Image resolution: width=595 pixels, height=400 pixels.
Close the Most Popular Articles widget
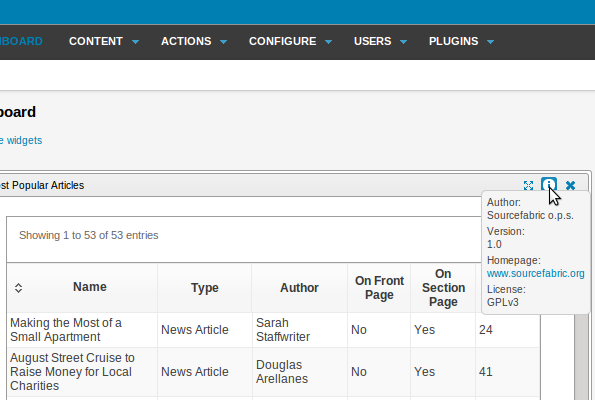coord(570,185)
